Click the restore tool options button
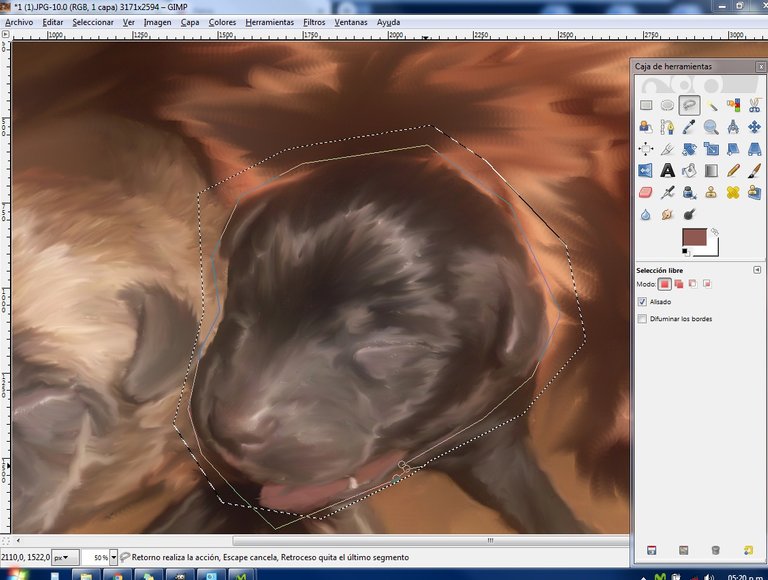 [684, 551]
